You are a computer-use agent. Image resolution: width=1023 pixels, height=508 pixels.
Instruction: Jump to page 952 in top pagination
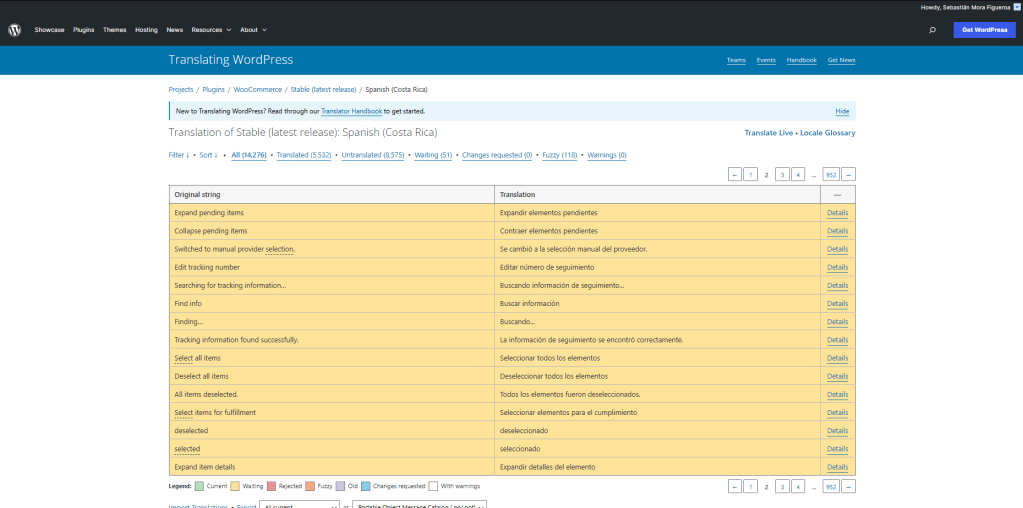830,174
